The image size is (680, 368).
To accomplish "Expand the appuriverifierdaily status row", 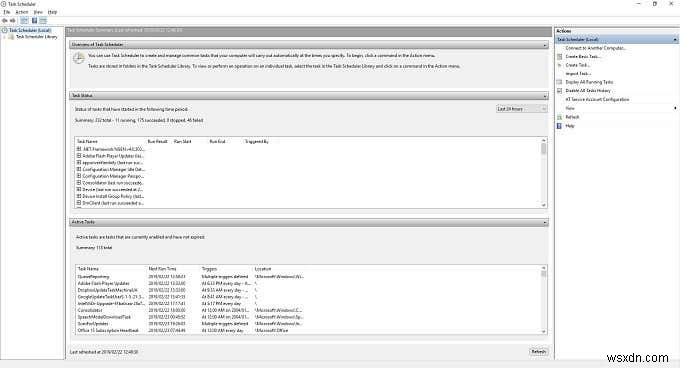I will coord(79,163).
